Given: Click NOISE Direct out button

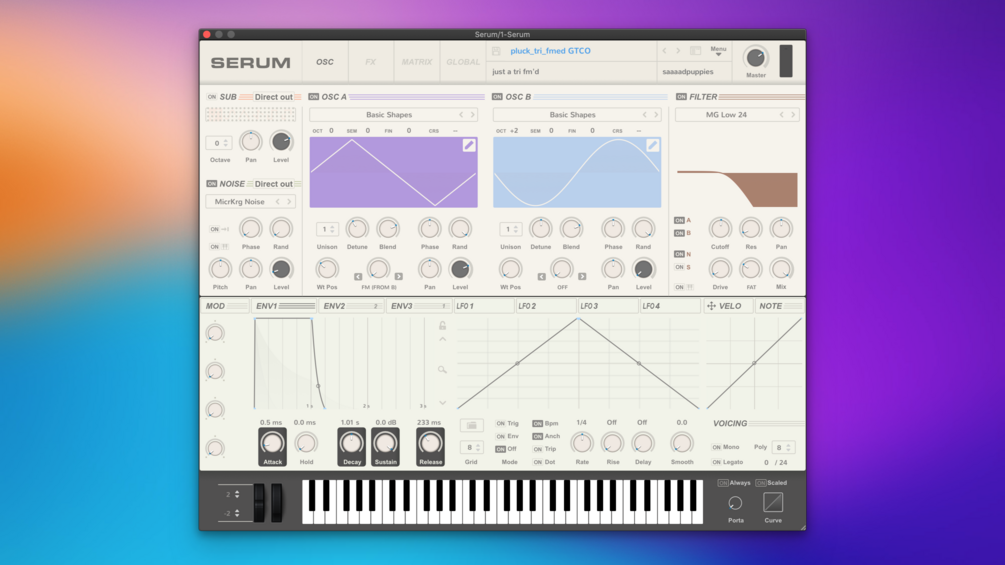Looking at the screenshot, I should point(274,184).
